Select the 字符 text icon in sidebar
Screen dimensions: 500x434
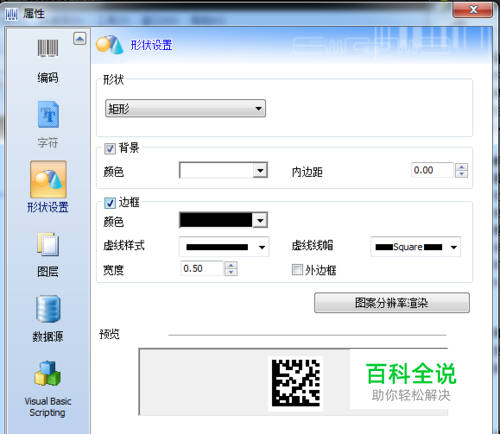48,114
